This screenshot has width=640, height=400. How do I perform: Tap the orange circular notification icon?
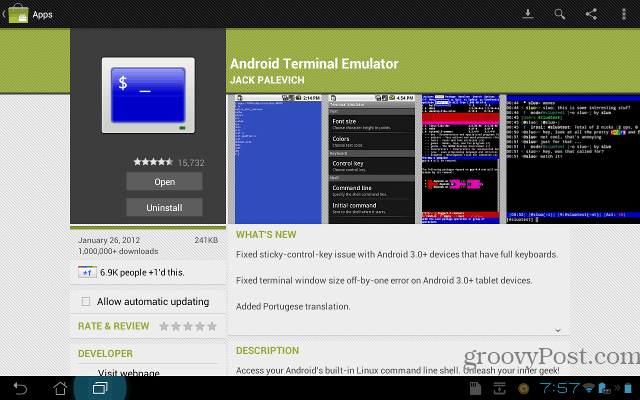[x=524, y=389]
